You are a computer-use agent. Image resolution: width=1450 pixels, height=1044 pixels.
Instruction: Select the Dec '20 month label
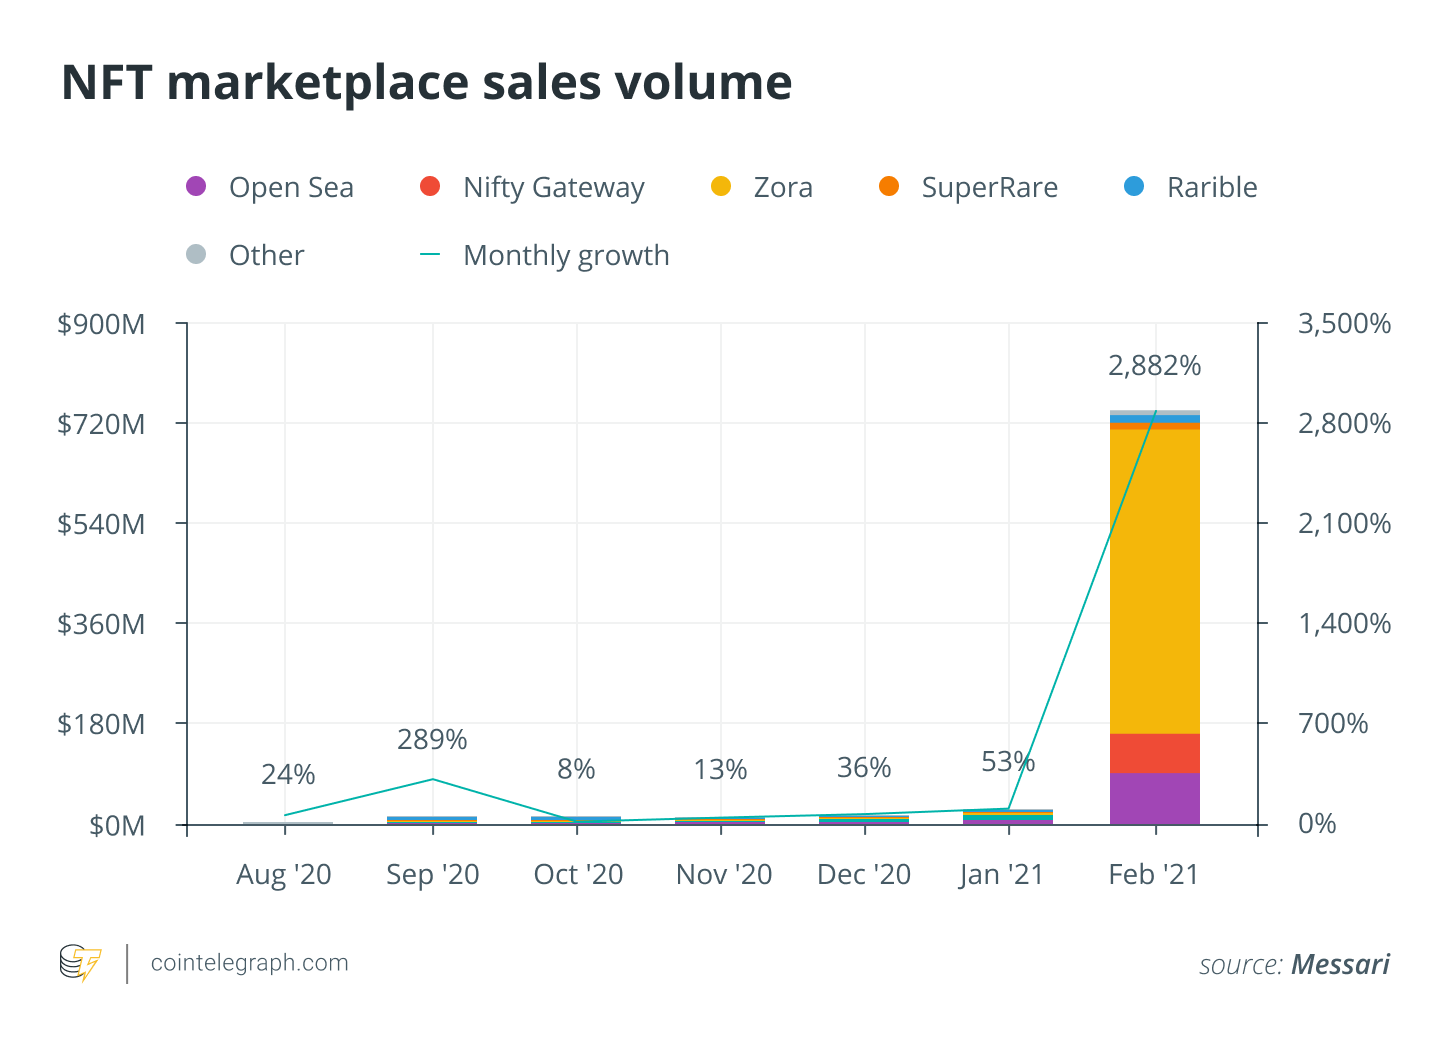[x=864, y=875]
